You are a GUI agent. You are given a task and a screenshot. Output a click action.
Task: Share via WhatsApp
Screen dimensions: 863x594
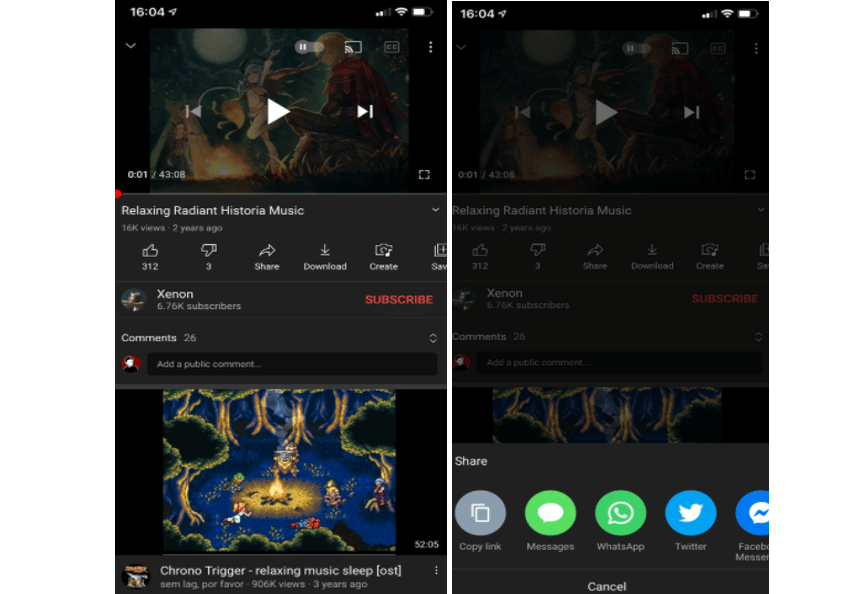(620, 520)
